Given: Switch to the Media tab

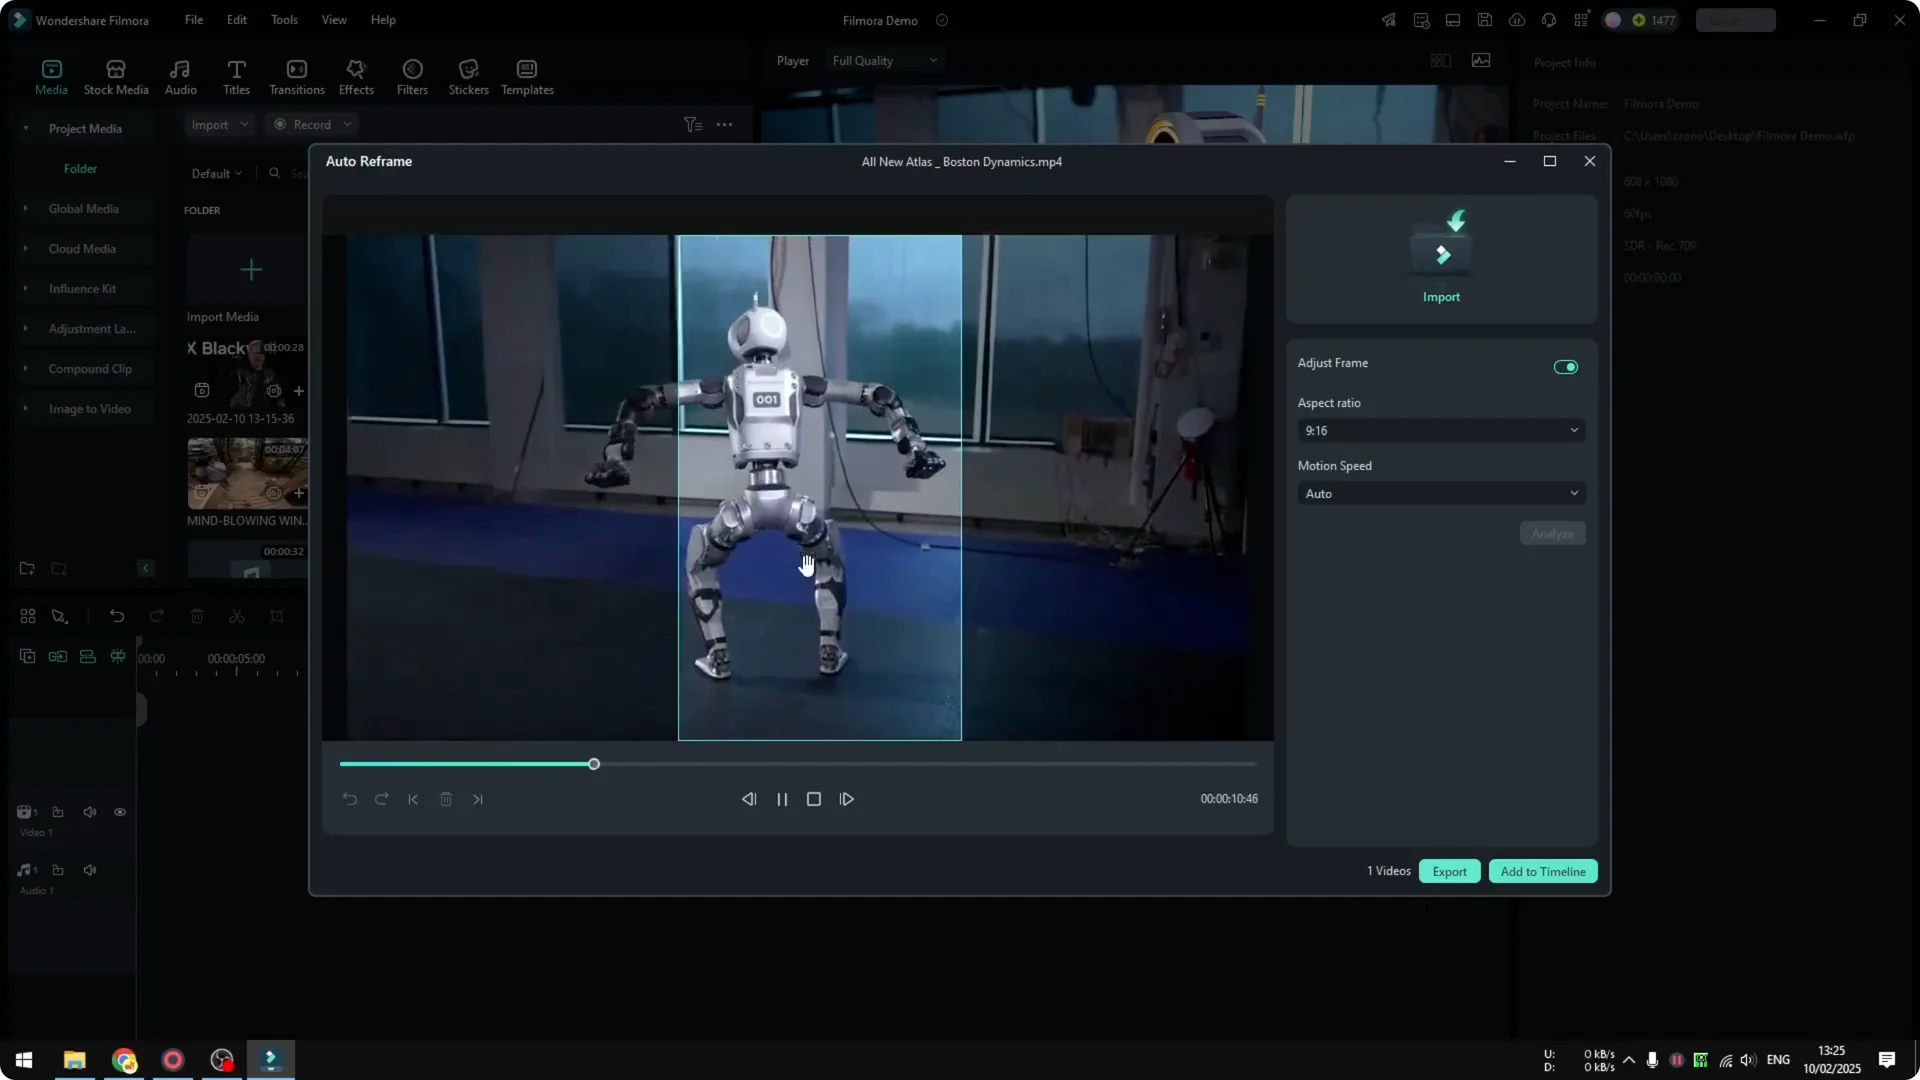Looking at the screenshot, I should point(51,77).
